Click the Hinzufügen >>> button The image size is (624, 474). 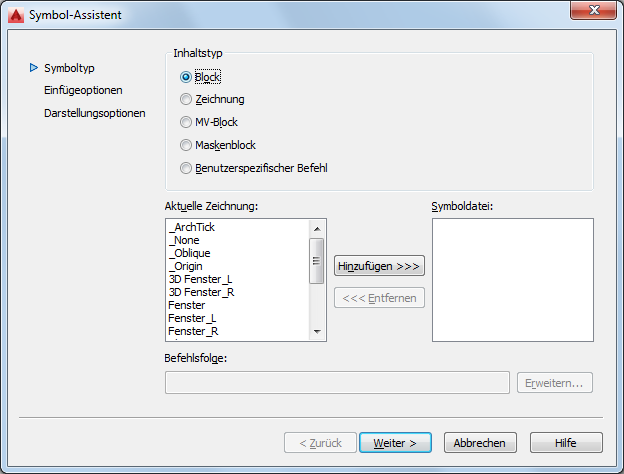coord(380,267)
